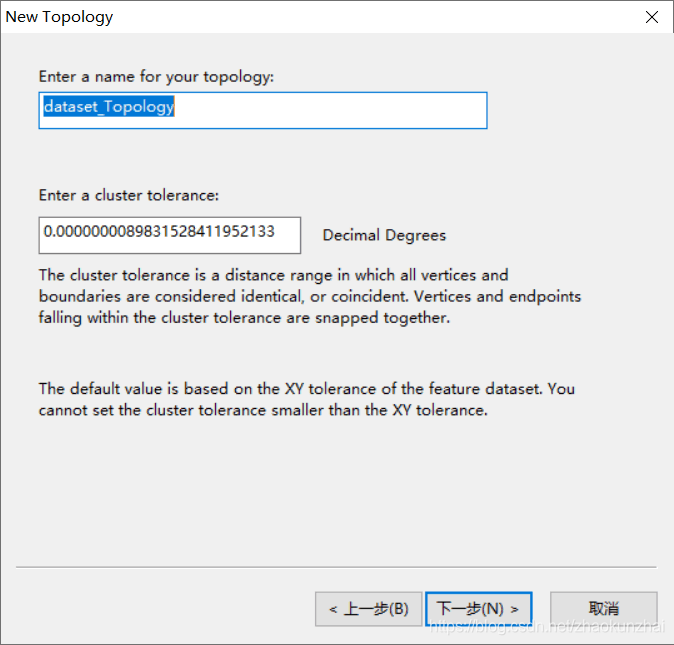674x645 pixels.
Task: Cancel the wizard with 取消 button
Action: click(x=604, y=609)
